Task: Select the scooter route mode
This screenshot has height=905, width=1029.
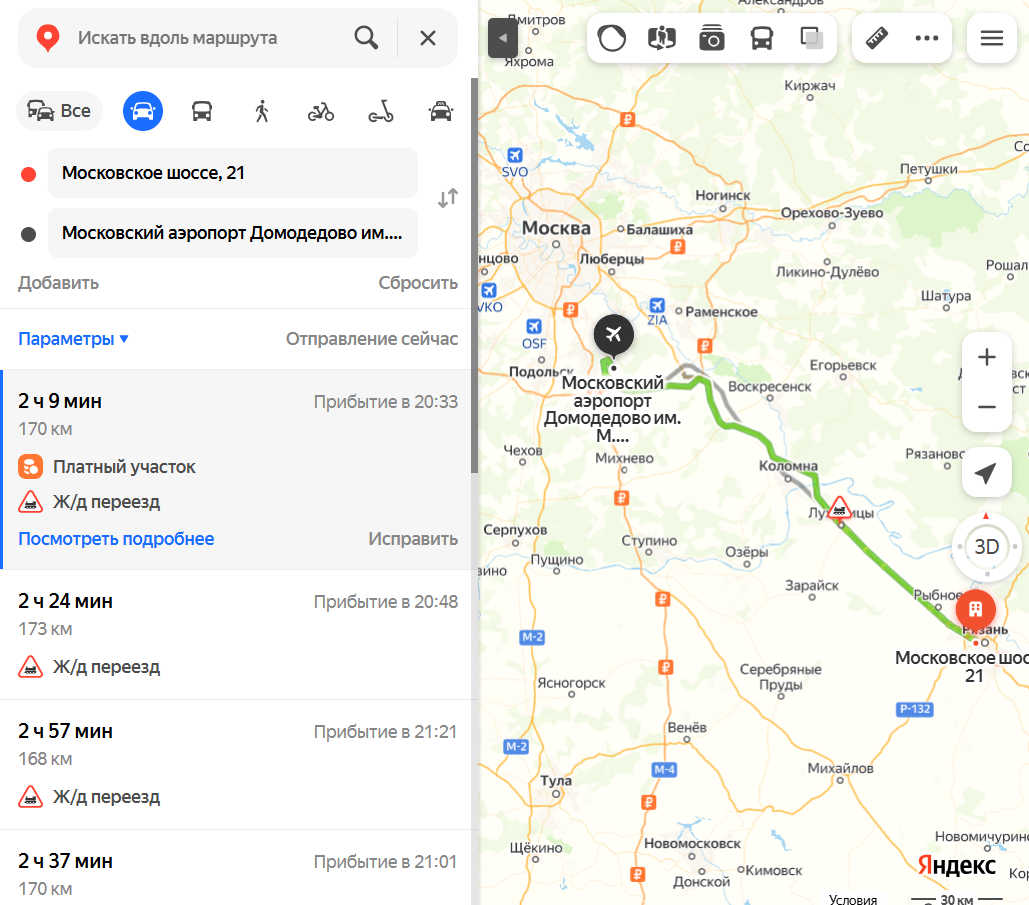Action: [x=381, y=111]
